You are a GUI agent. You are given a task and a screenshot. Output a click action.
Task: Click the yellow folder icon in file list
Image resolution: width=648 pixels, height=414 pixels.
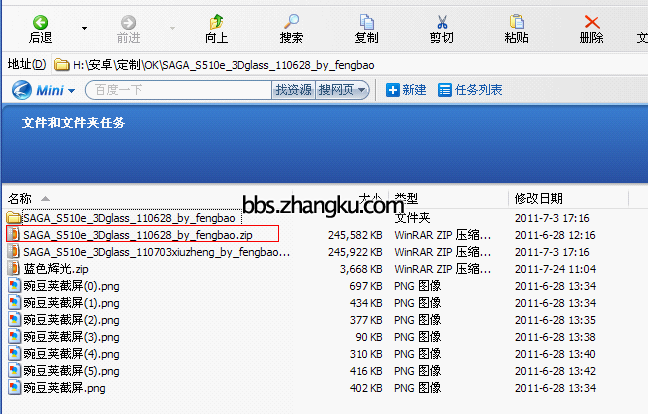coord(14,217)
